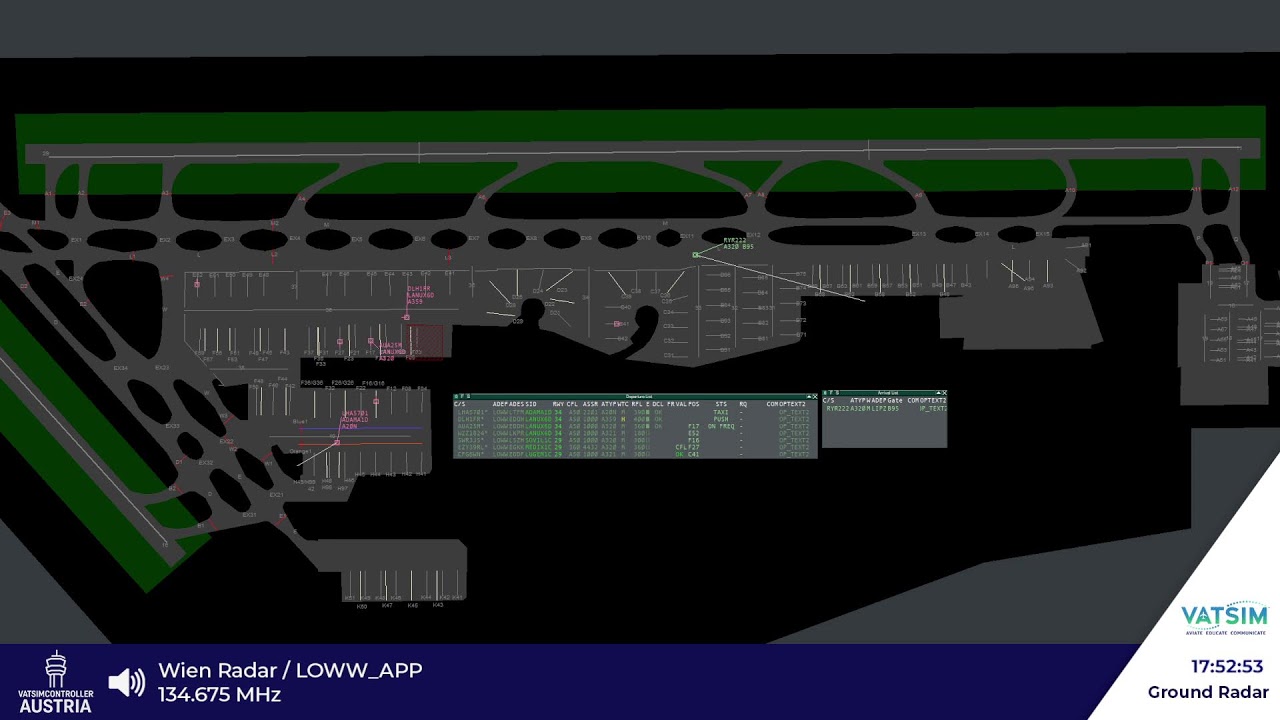
Task: Click the 134.675 MHz frequency text
Action: click(x=219, y=694)
